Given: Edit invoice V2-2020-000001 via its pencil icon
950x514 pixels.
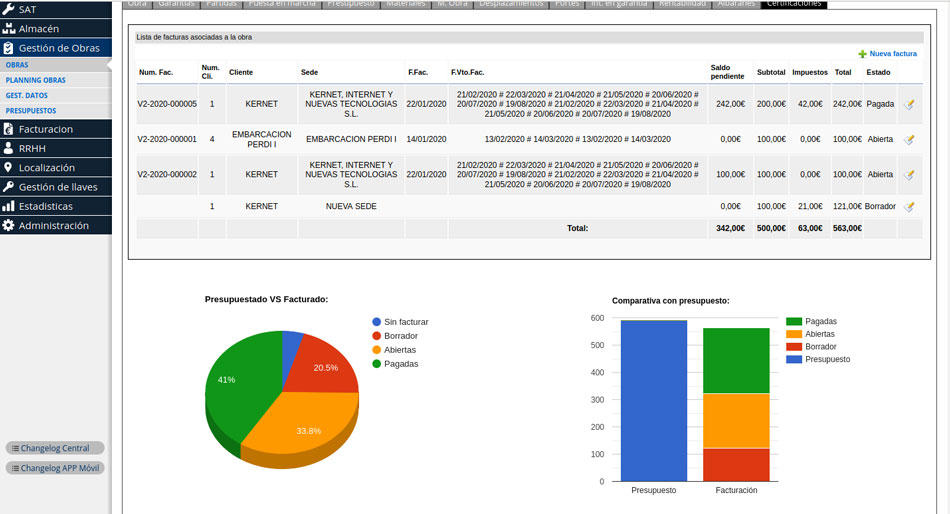Looking at the screenshot, I should (909, 139).
